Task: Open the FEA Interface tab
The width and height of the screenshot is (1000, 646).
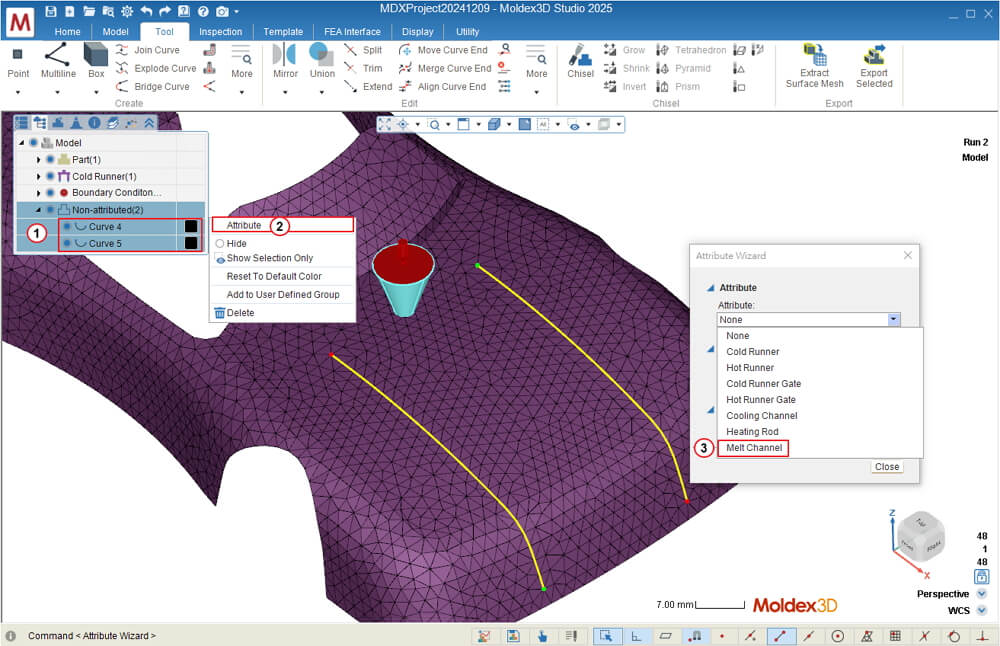Action: click(352, 31)
